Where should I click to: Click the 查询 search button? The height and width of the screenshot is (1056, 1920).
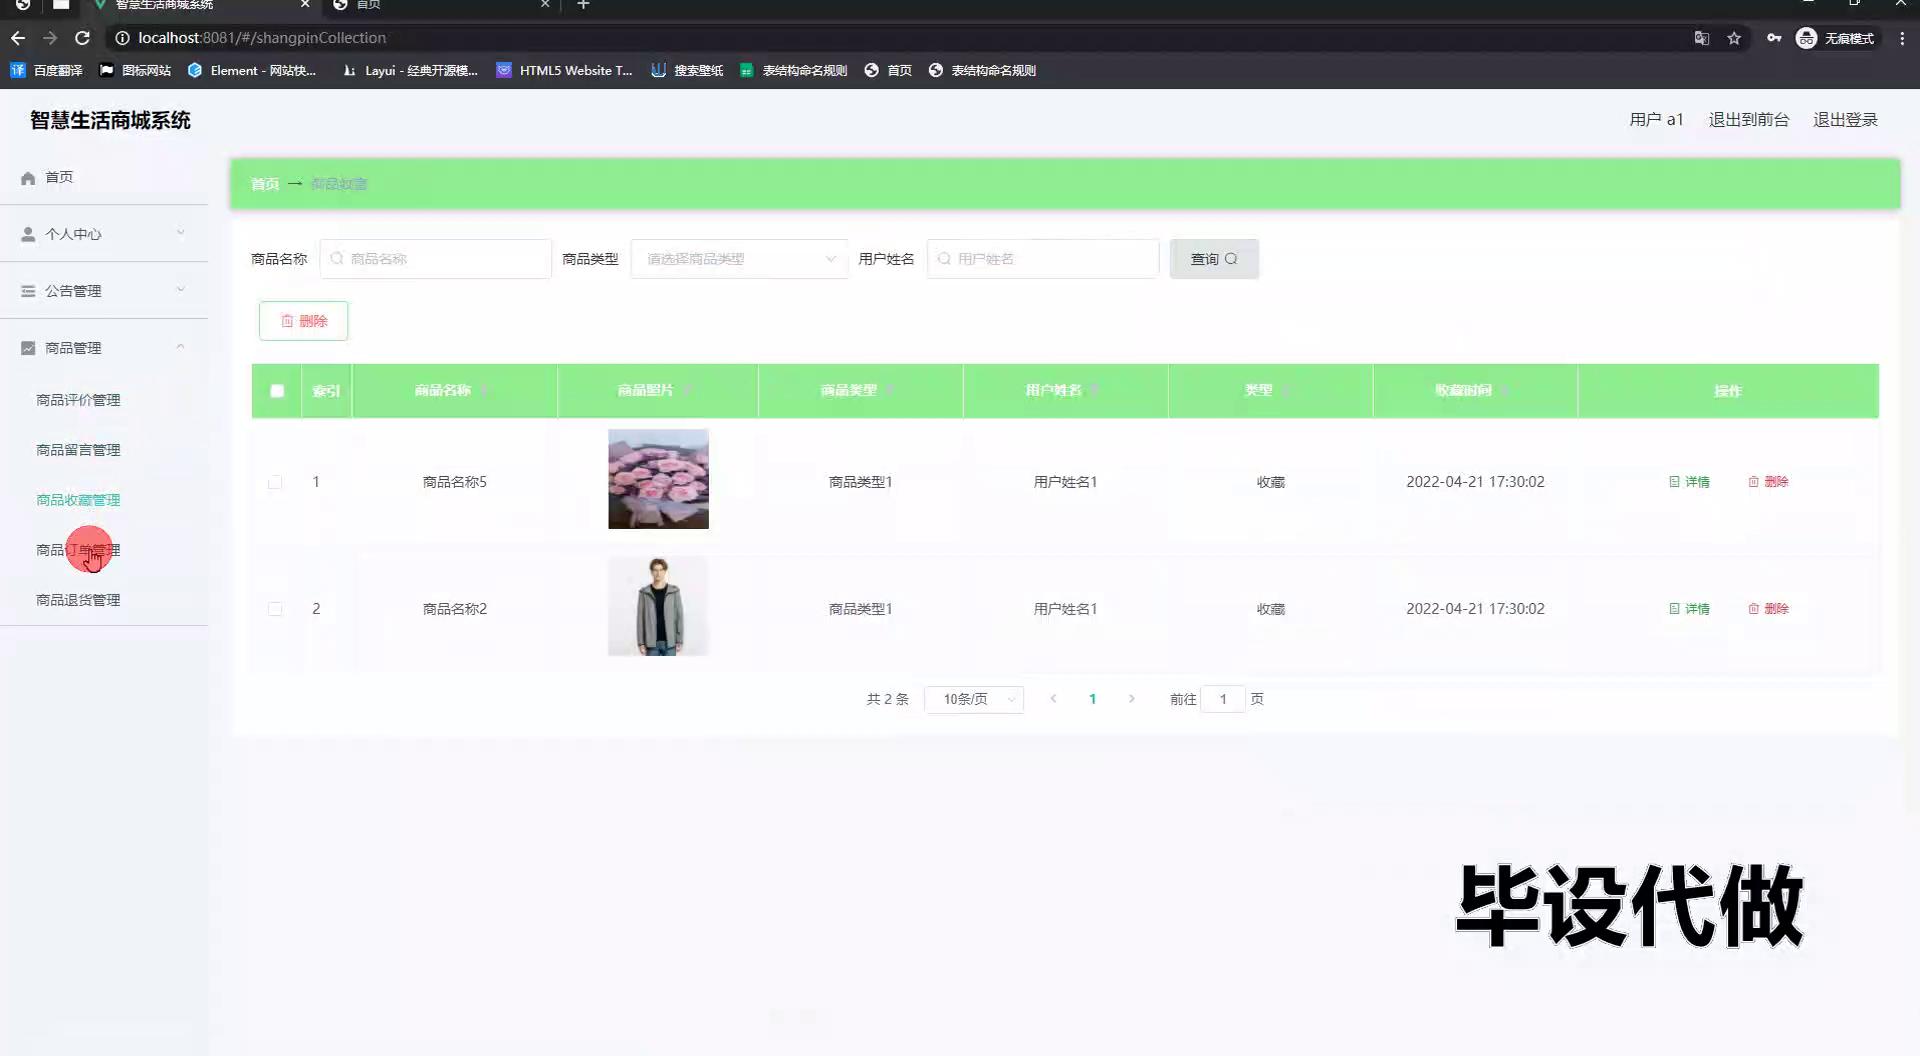1213,259
